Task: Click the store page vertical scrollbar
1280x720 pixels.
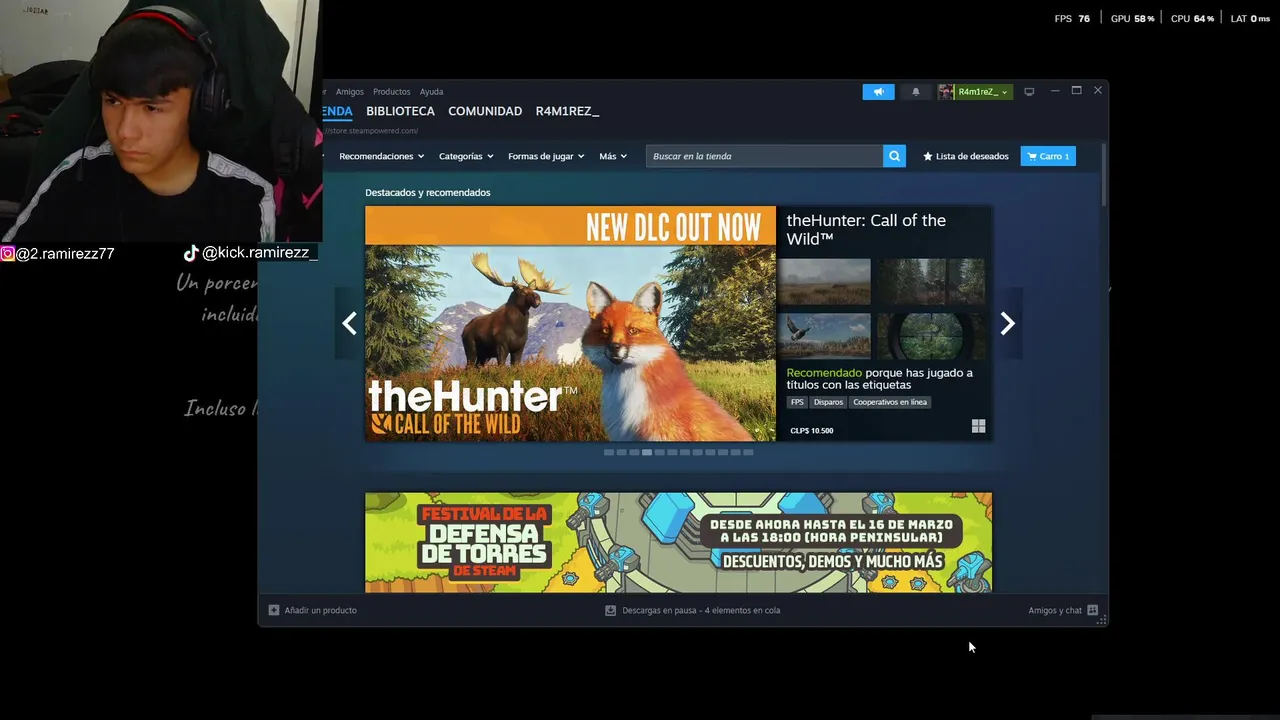Action: point(1104,175)
